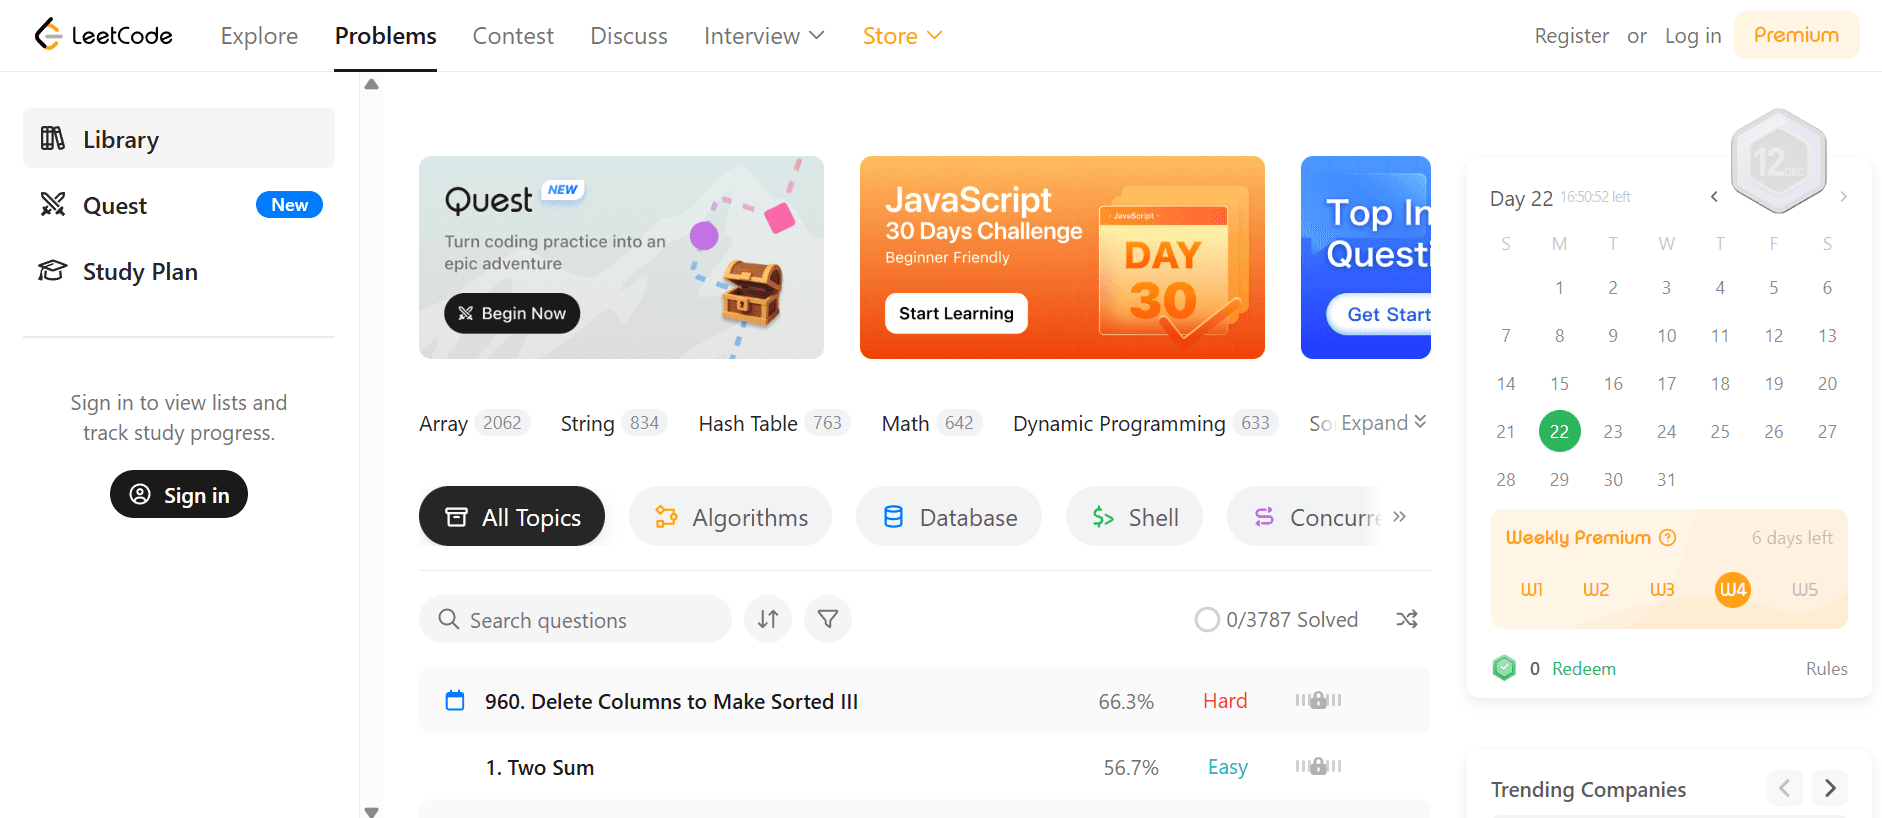Filter by Math tag
The image size is (1882, 818).
(x=932, y=423)
